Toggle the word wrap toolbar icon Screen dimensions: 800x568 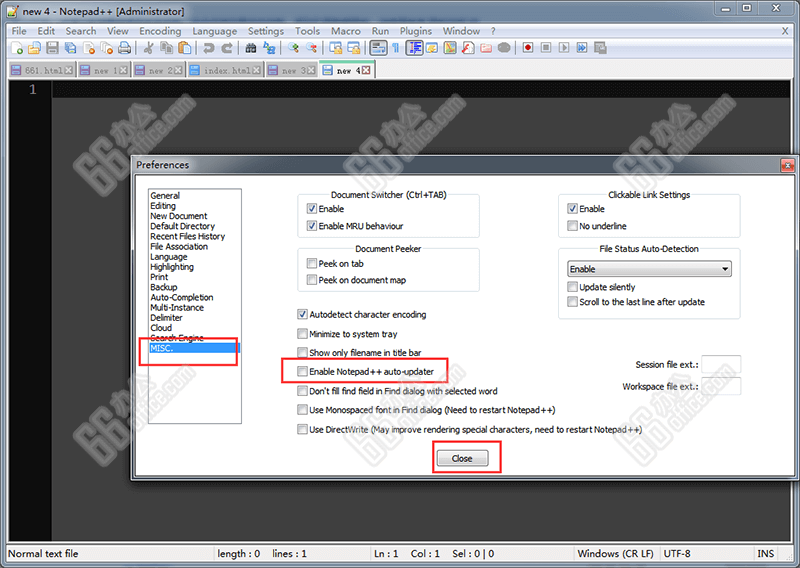[378, 48]
